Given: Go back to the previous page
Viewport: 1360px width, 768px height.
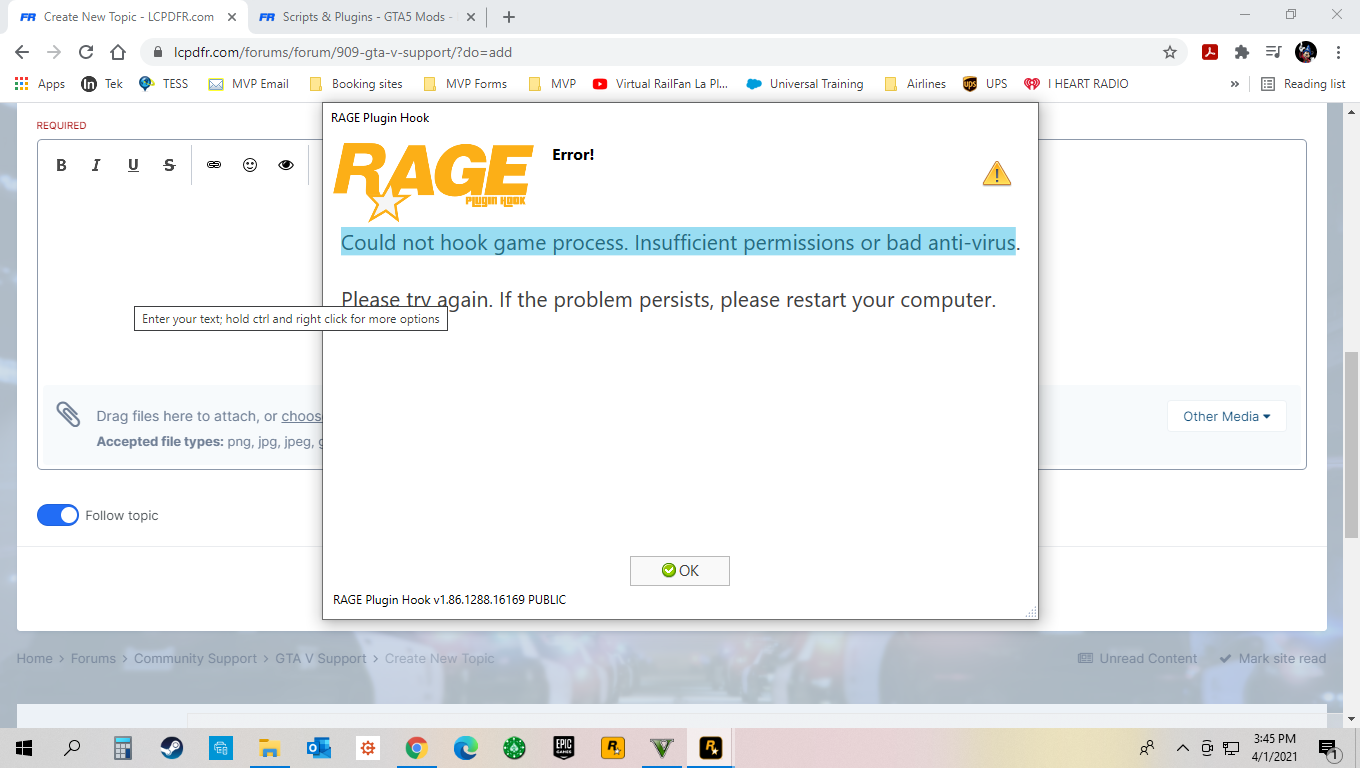Looking at the screenshot, I should pos(22,52).
